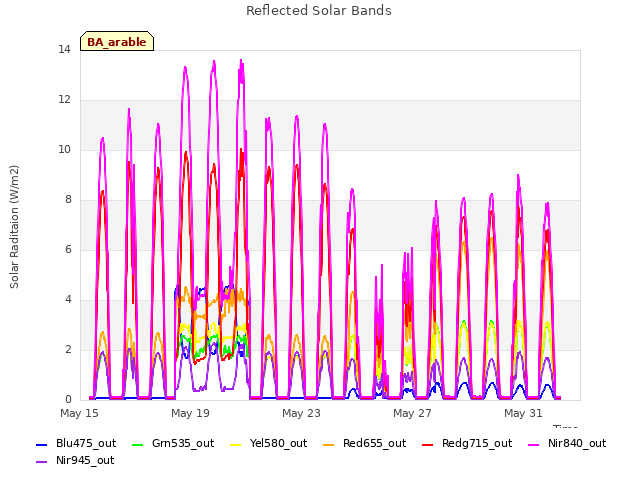
Task: Click the Solar Raditaion (W/m2) axis title
Action: point(14,227)
